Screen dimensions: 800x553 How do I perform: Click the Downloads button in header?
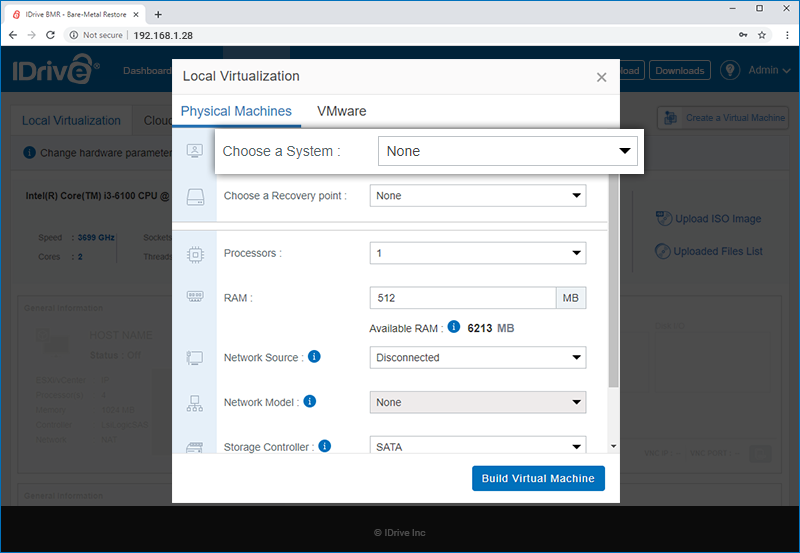pyautogui.click(x=680, y=71)
